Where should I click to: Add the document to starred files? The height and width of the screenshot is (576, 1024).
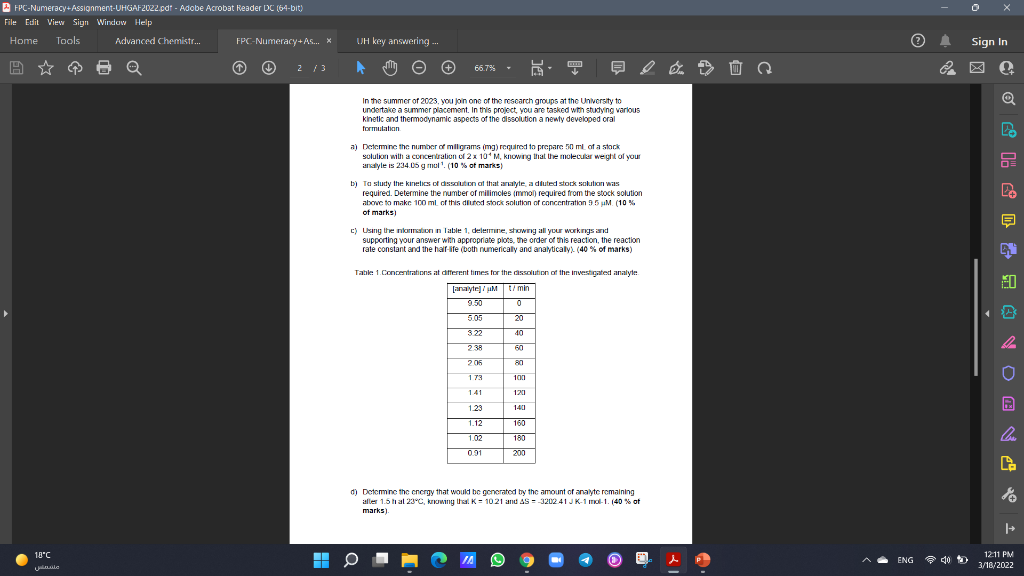point(46,68)
